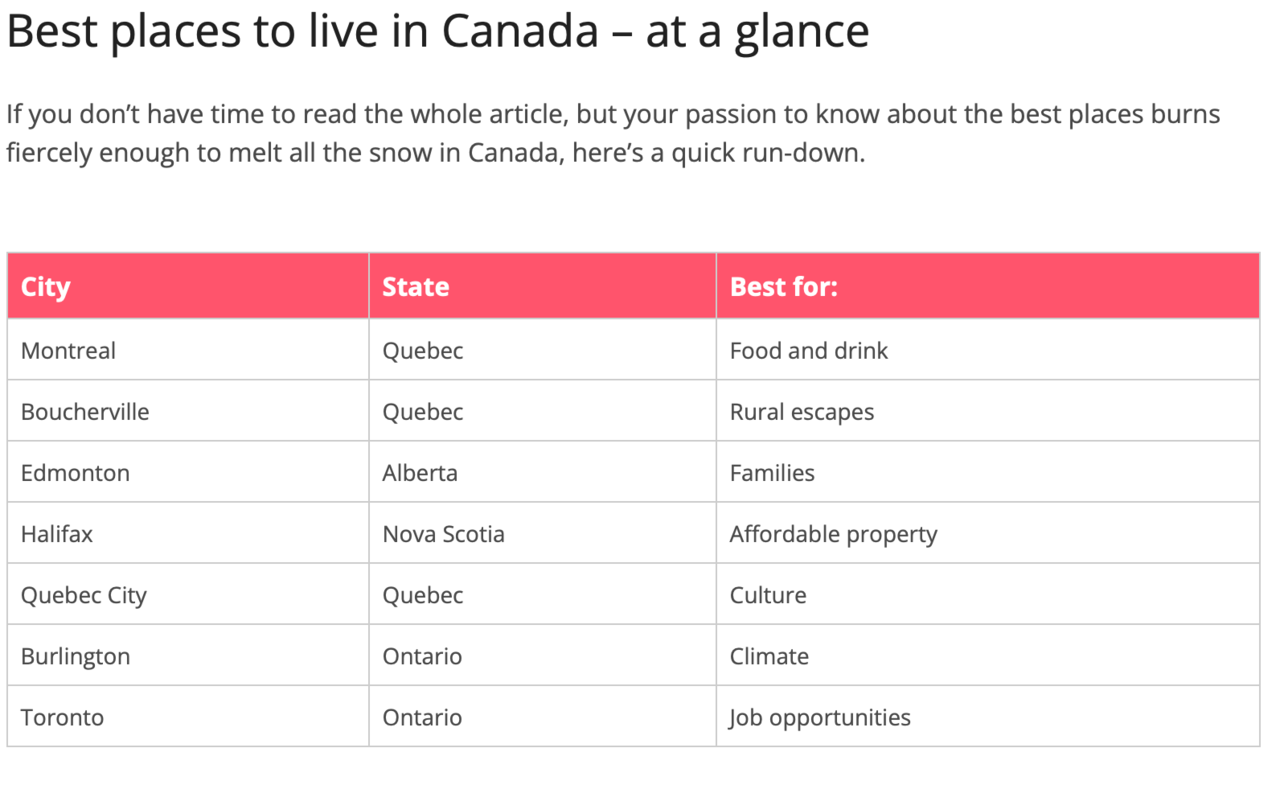Click the Nova Scotia state cell

coord(444,534)
